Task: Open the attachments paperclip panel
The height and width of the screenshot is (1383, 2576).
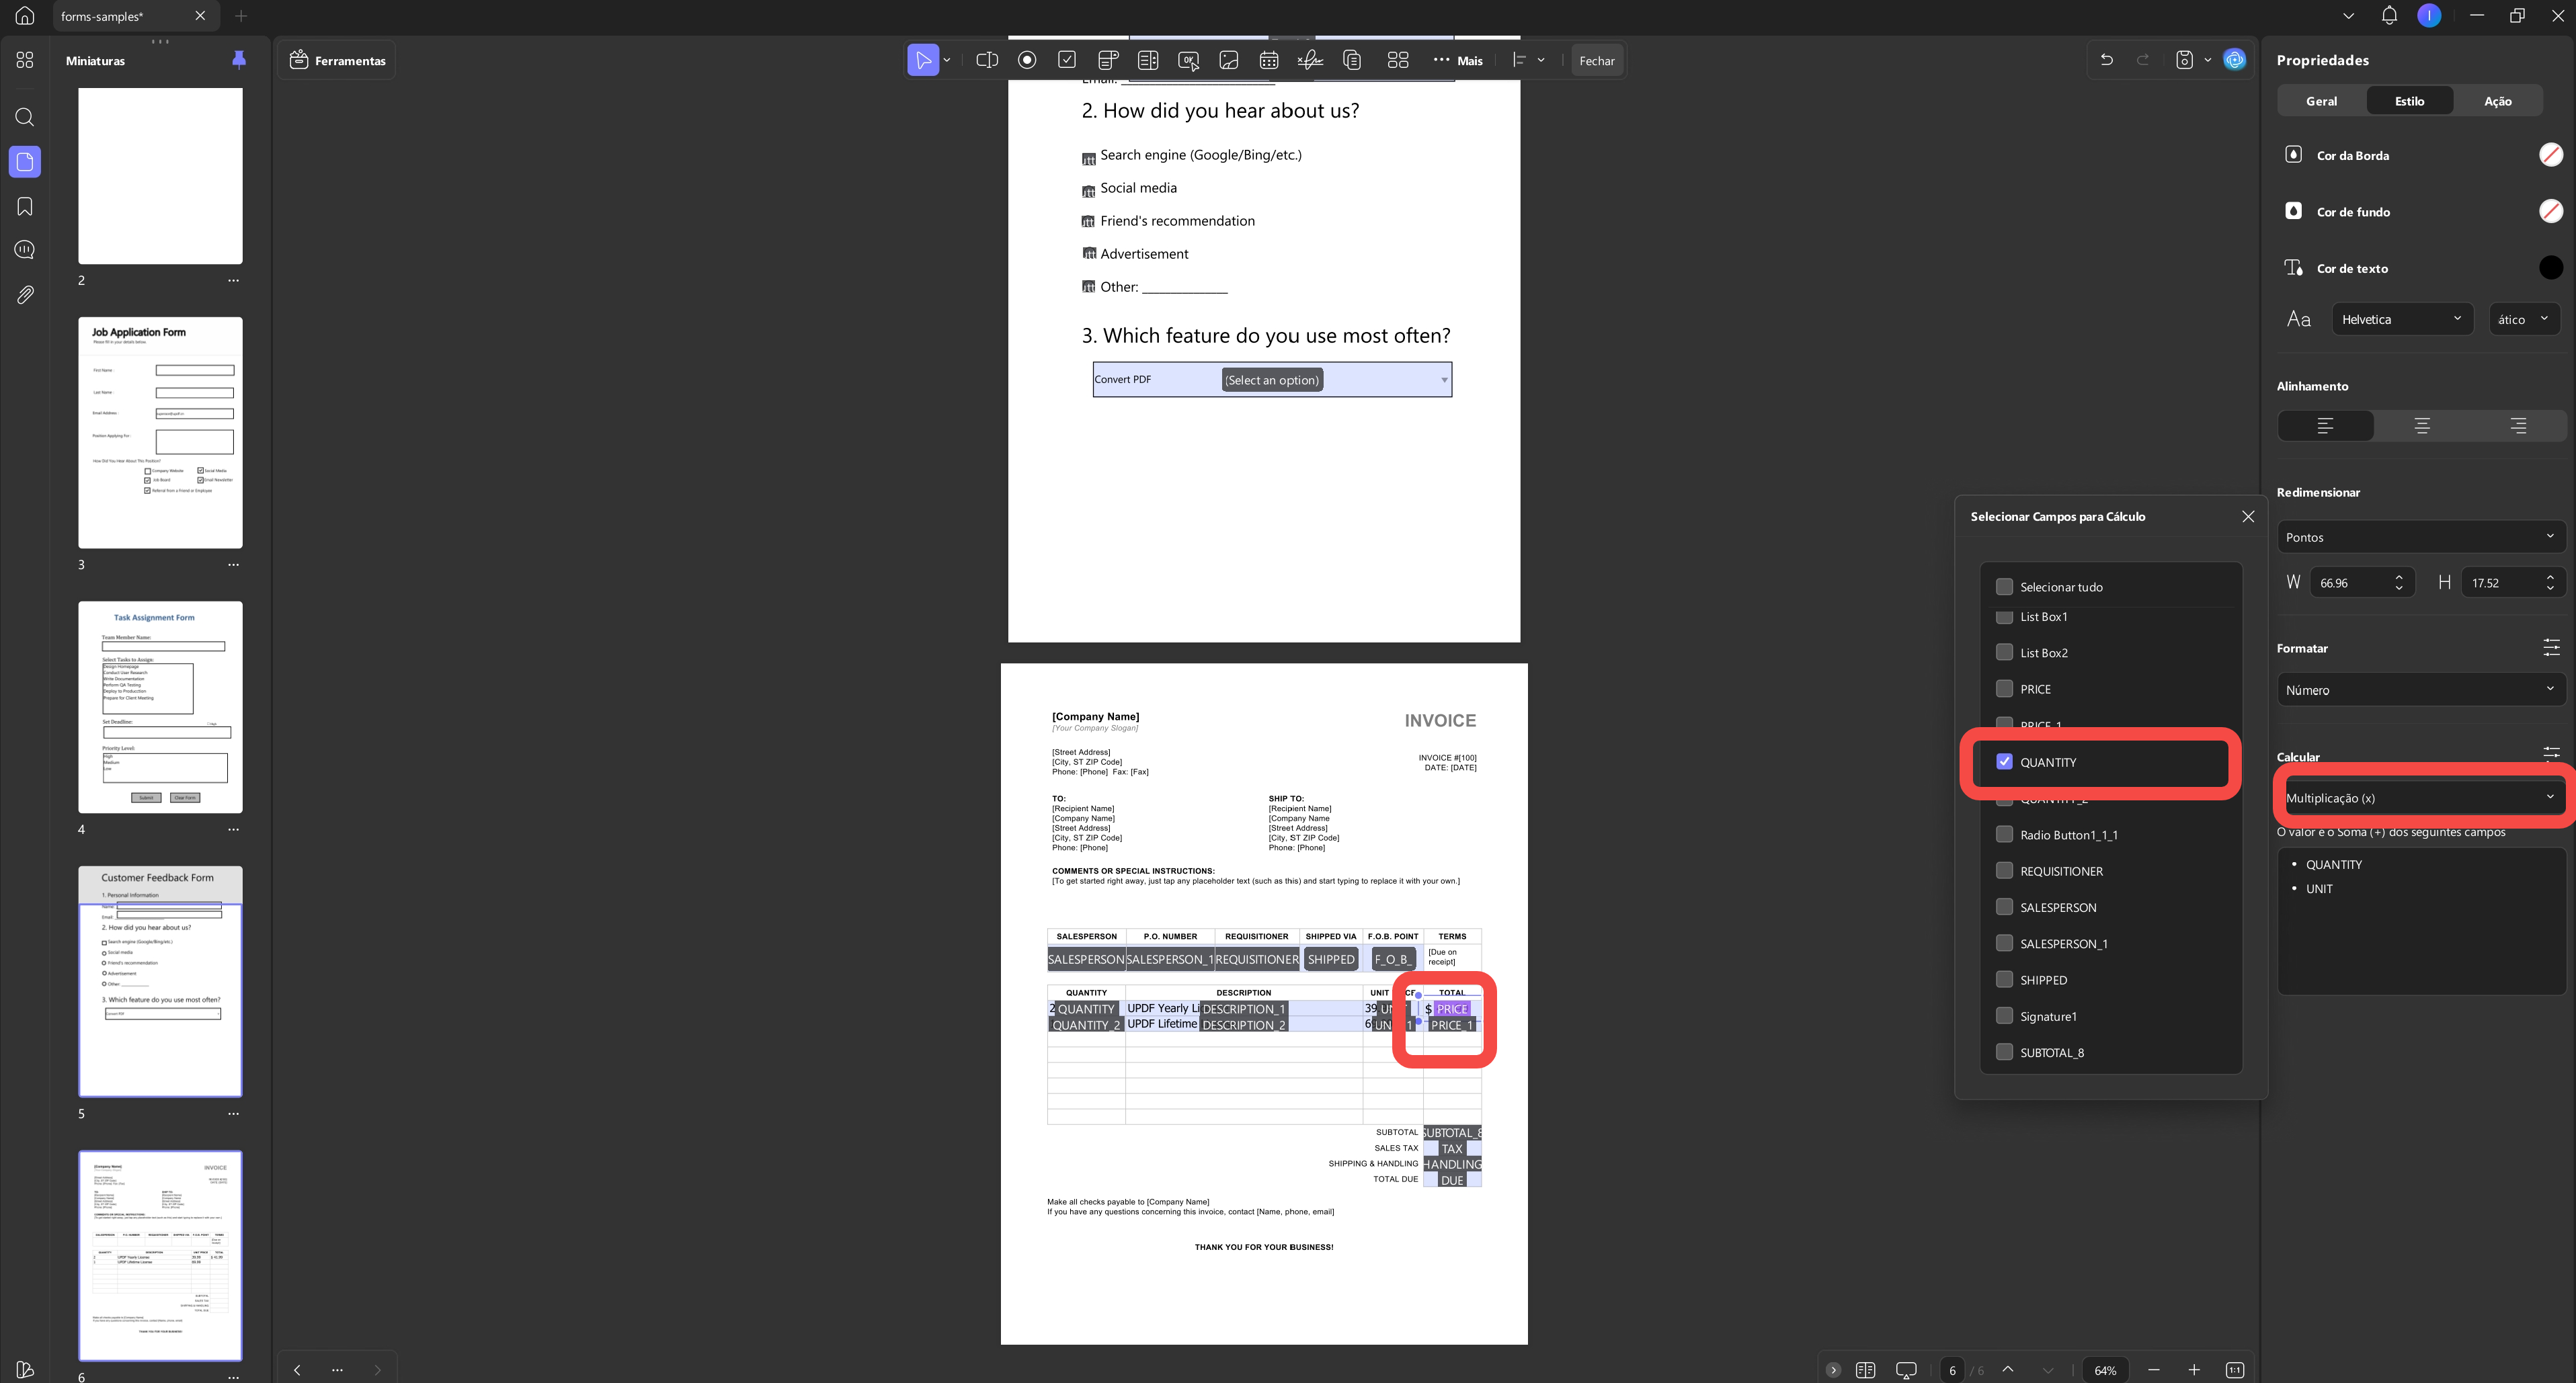Action: tap(25, 294)
